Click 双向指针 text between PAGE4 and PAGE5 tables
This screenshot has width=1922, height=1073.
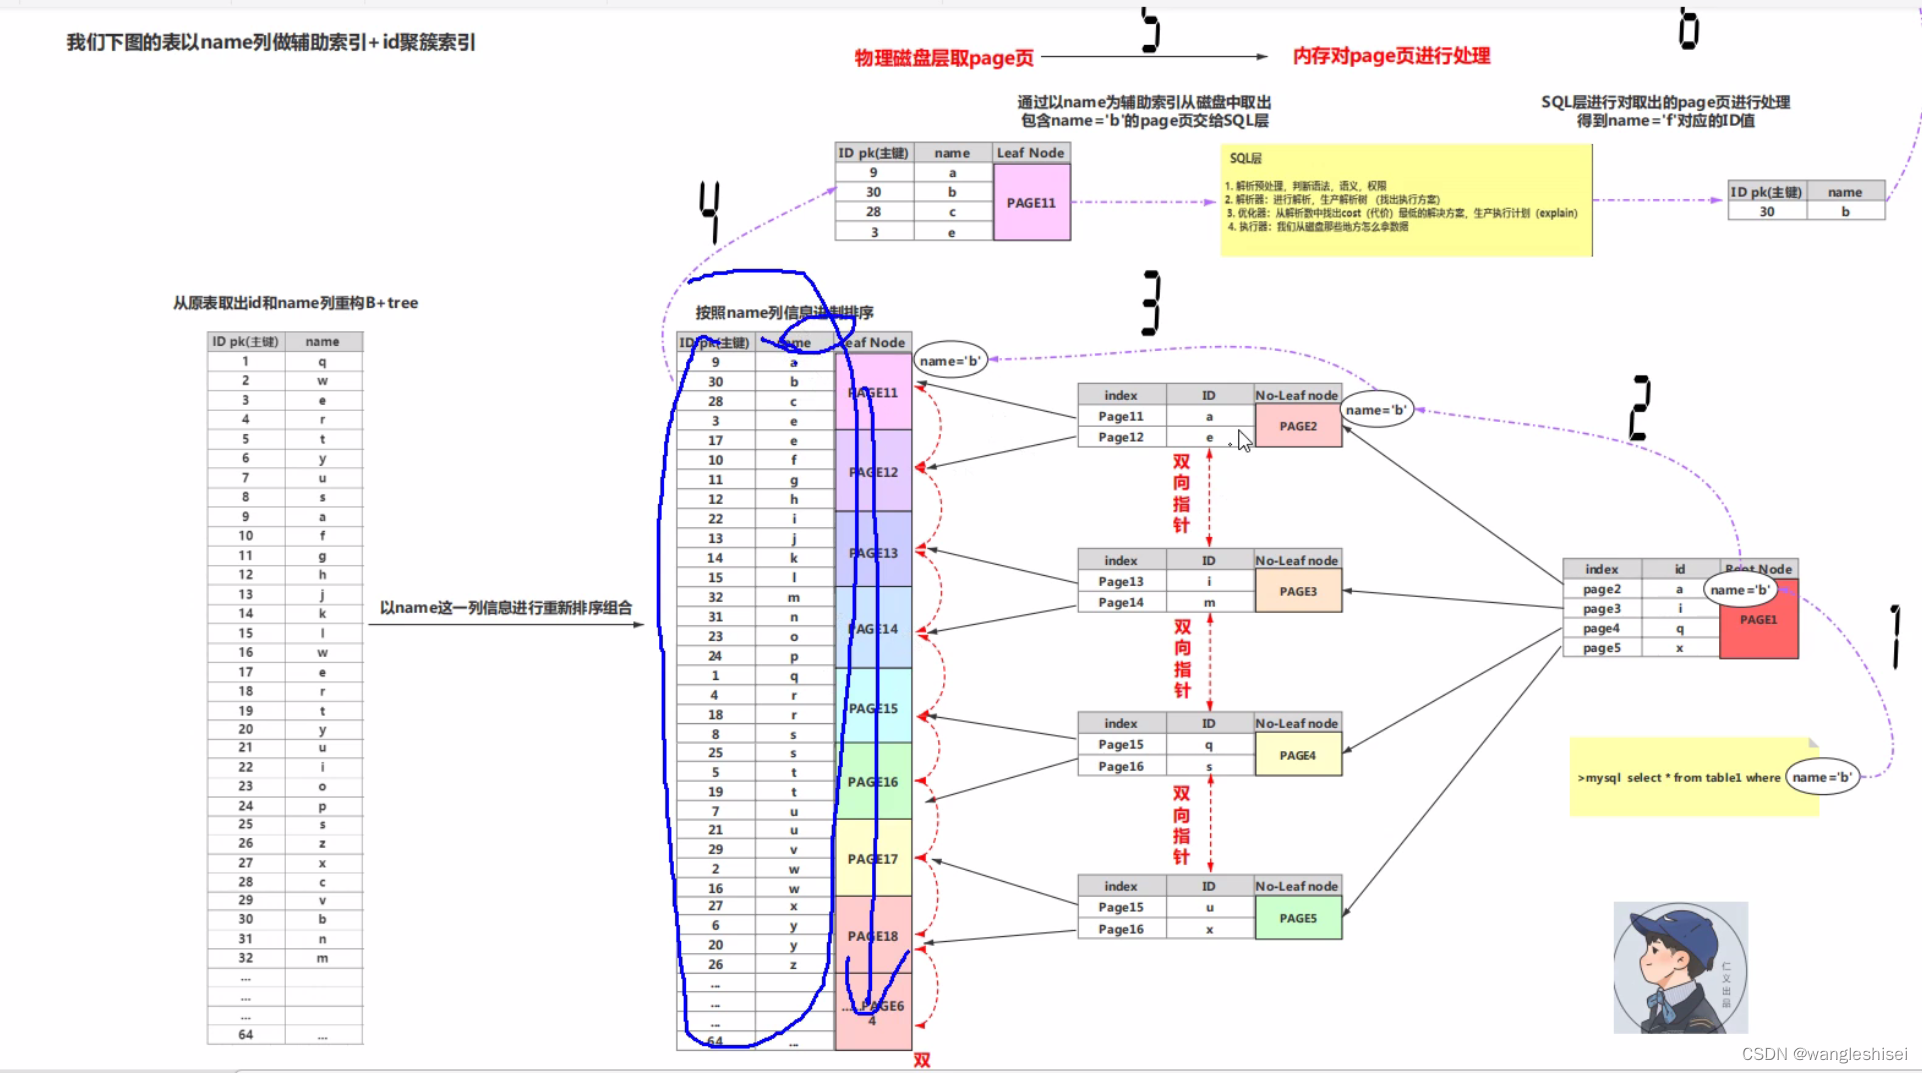[1182, 825]
